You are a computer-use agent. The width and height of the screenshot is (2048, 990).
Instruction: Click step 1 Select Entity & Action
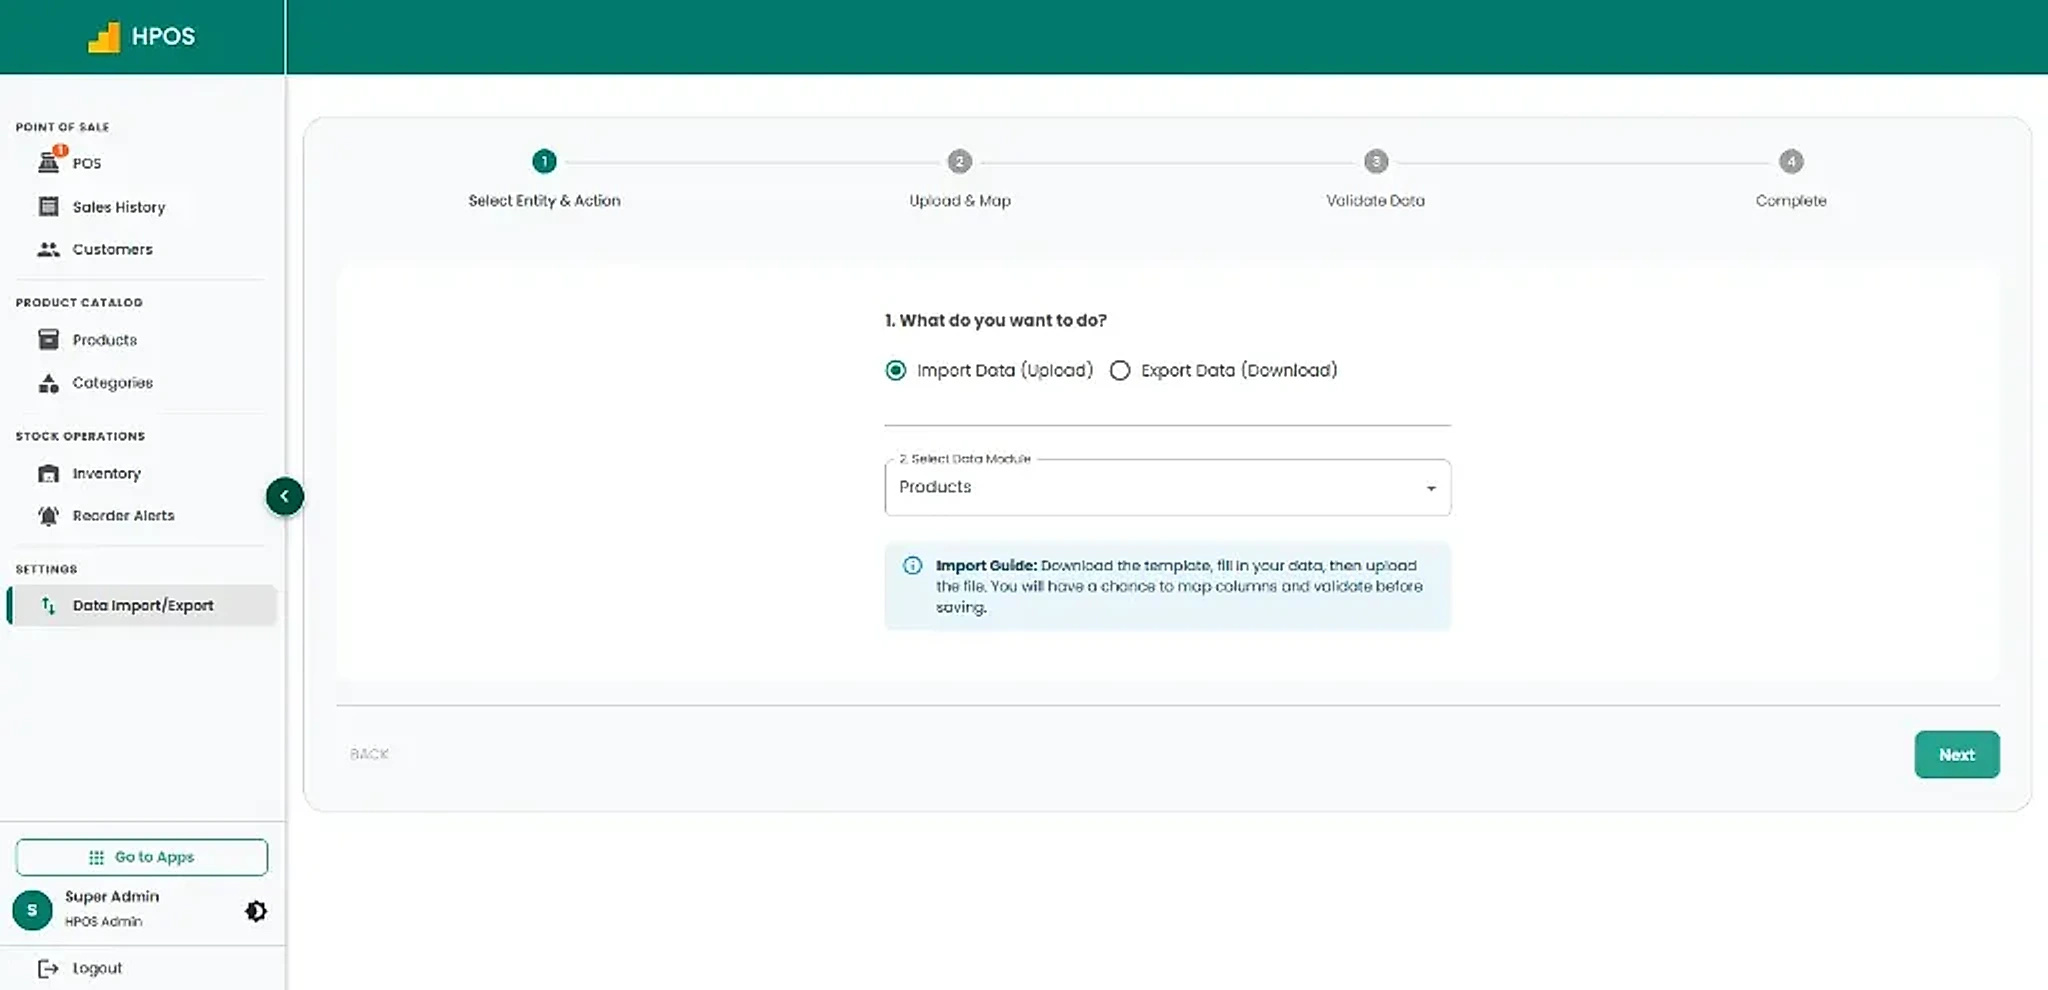click(544, 180)
